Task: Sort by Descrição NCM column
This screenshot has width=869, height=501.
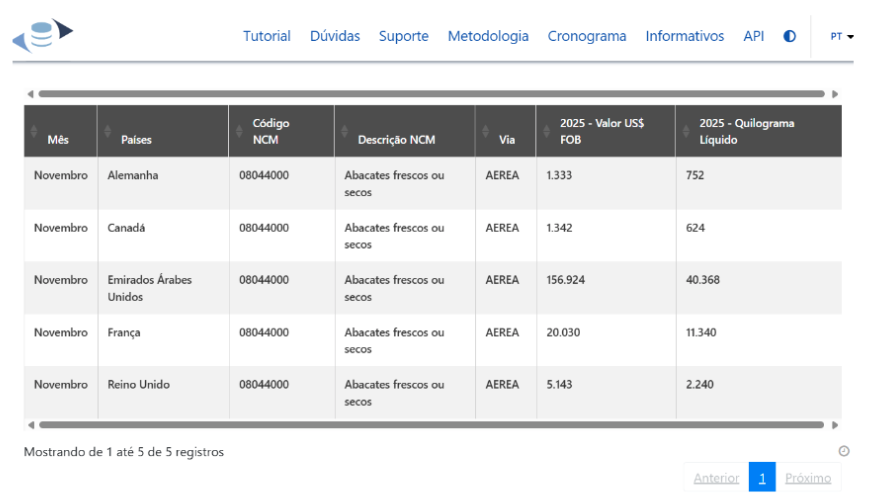Action: [x=396, y=140]
